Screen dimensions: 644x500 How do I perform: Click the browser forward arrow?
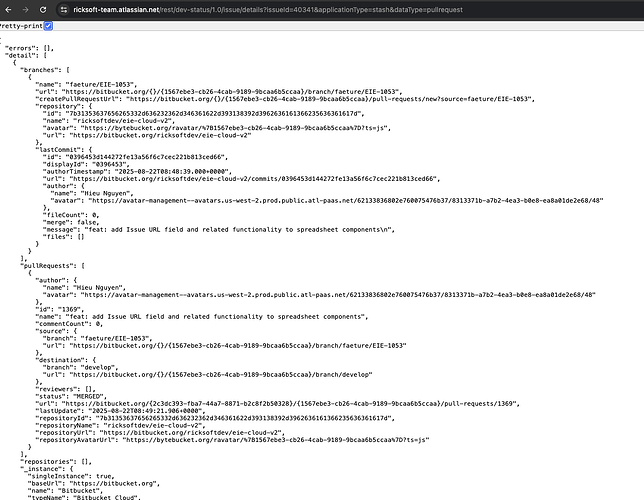[25, 9]
